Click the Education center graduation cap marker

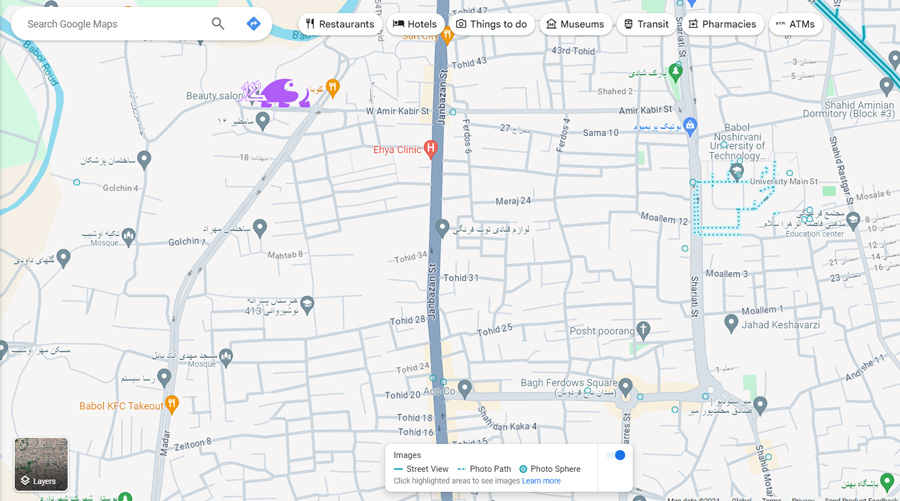[x=853, y=221]
